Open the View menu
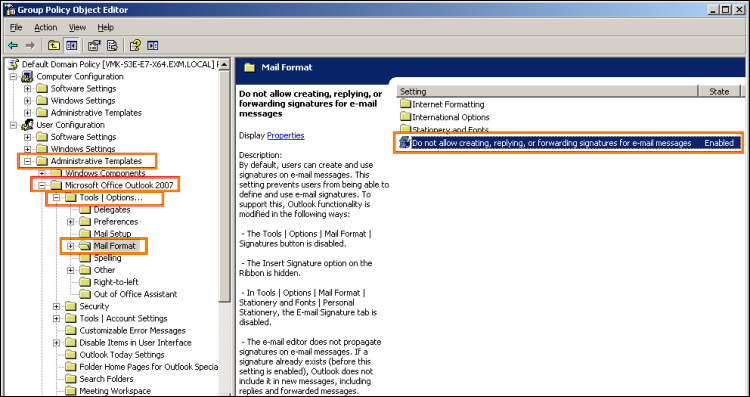 pos(77,27)
